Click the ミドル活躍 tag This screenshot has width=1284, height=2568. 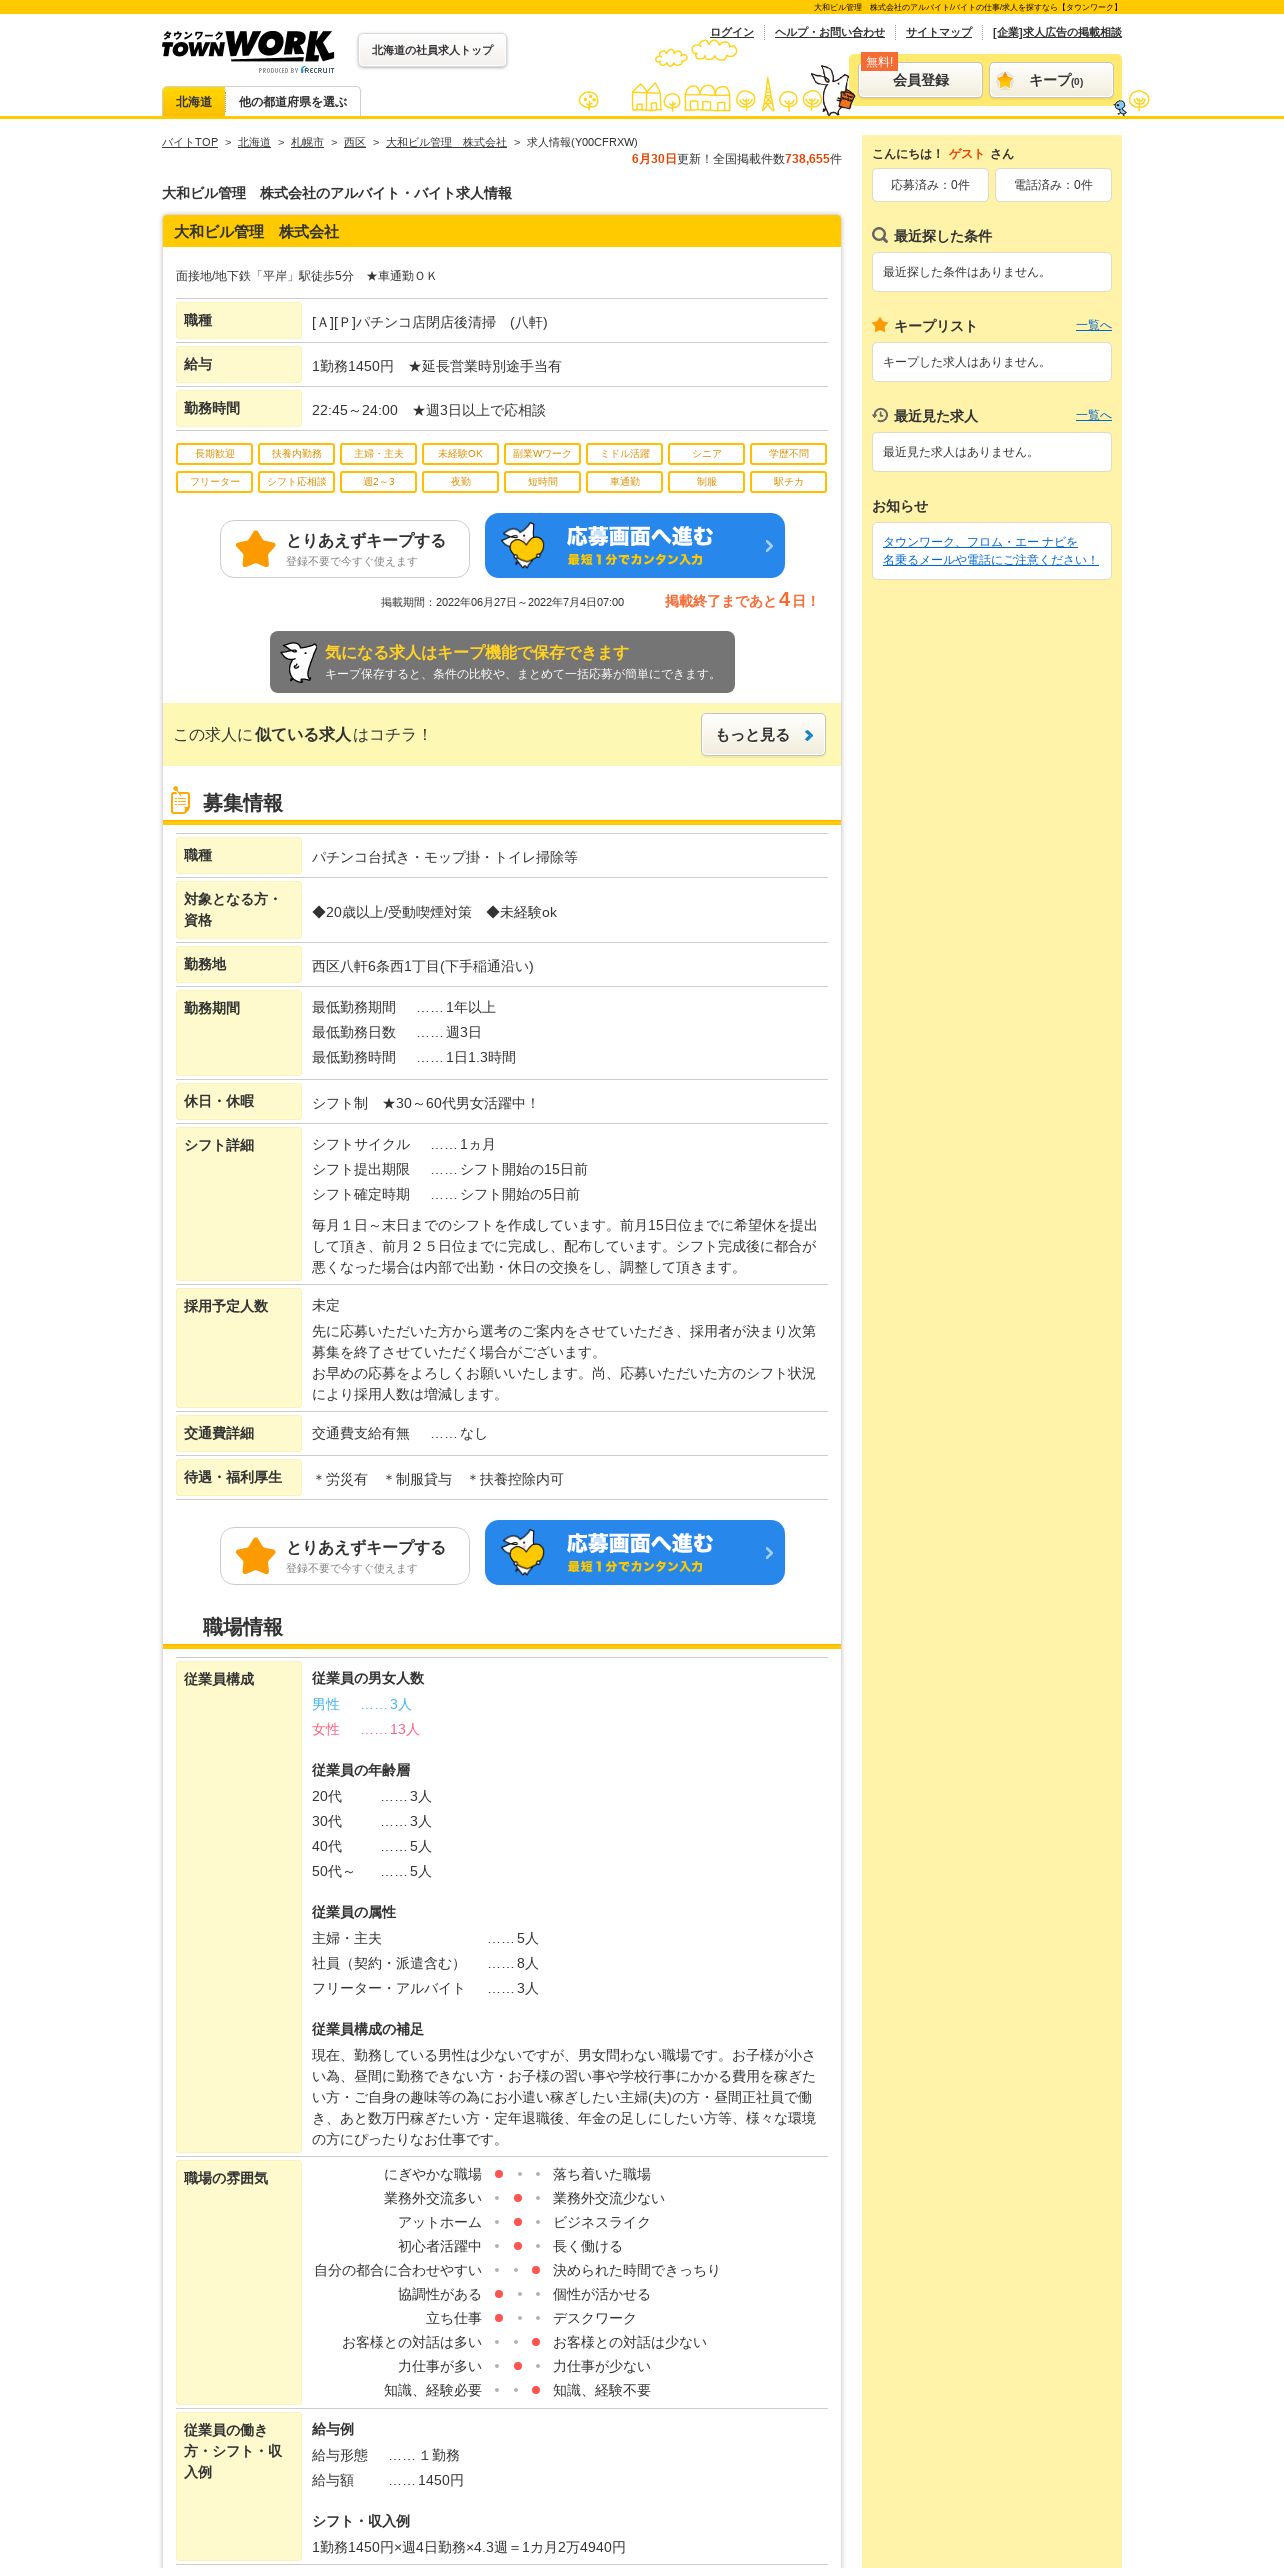coord(625,454)
